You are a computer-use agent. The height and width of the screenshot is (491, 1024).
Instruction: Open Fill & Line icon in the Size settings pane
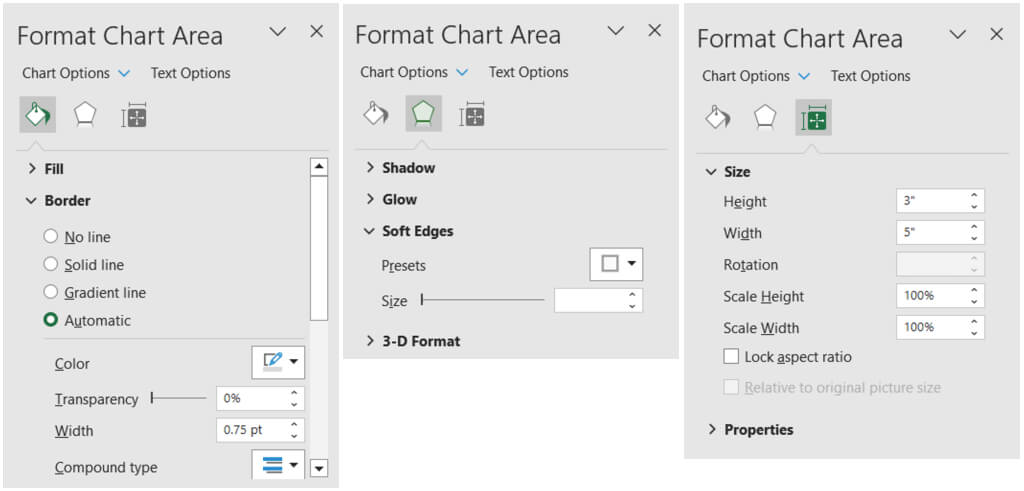tap(717, 118)
